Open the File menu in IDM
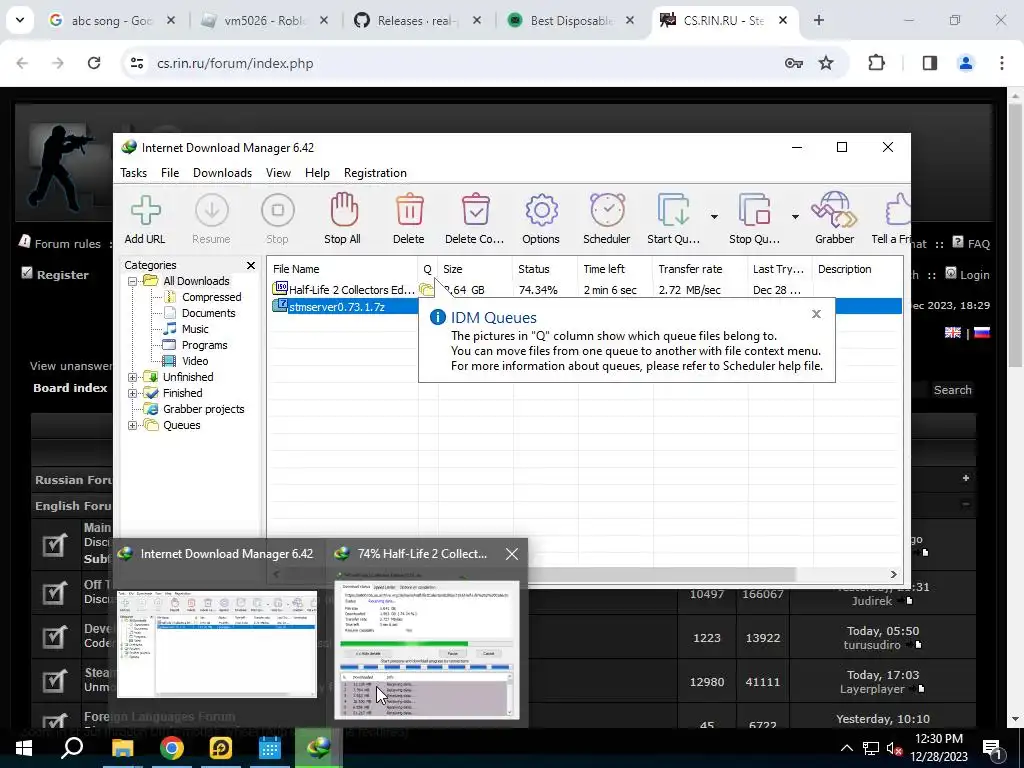The height and width of the screenshot is (768, 1024). click(170, 173)
